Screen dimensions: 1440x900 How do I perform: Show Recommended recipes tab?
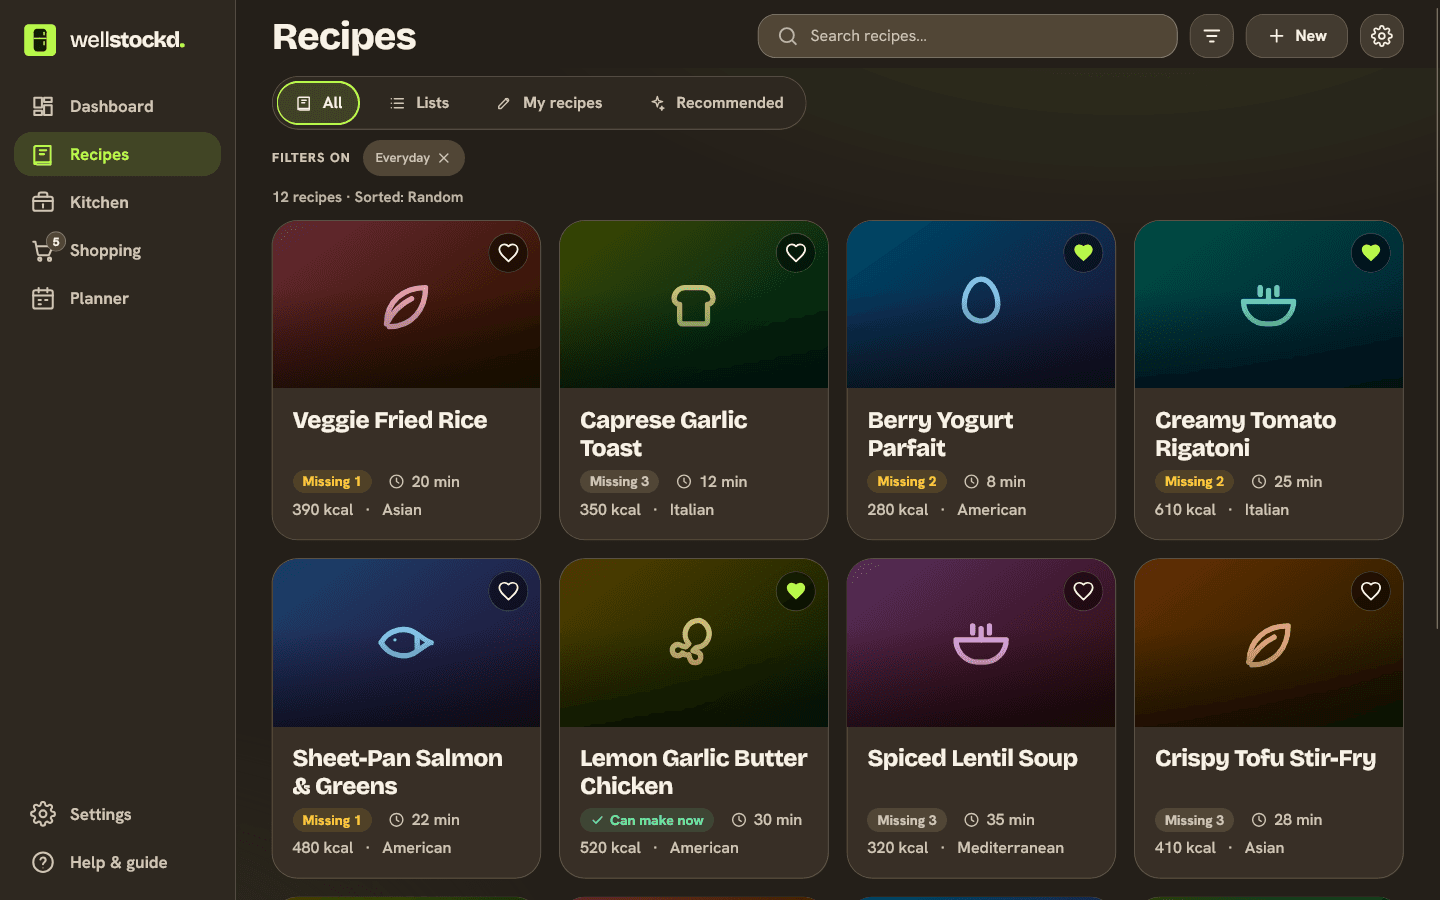pyautogui.click(x=717, y=103)
